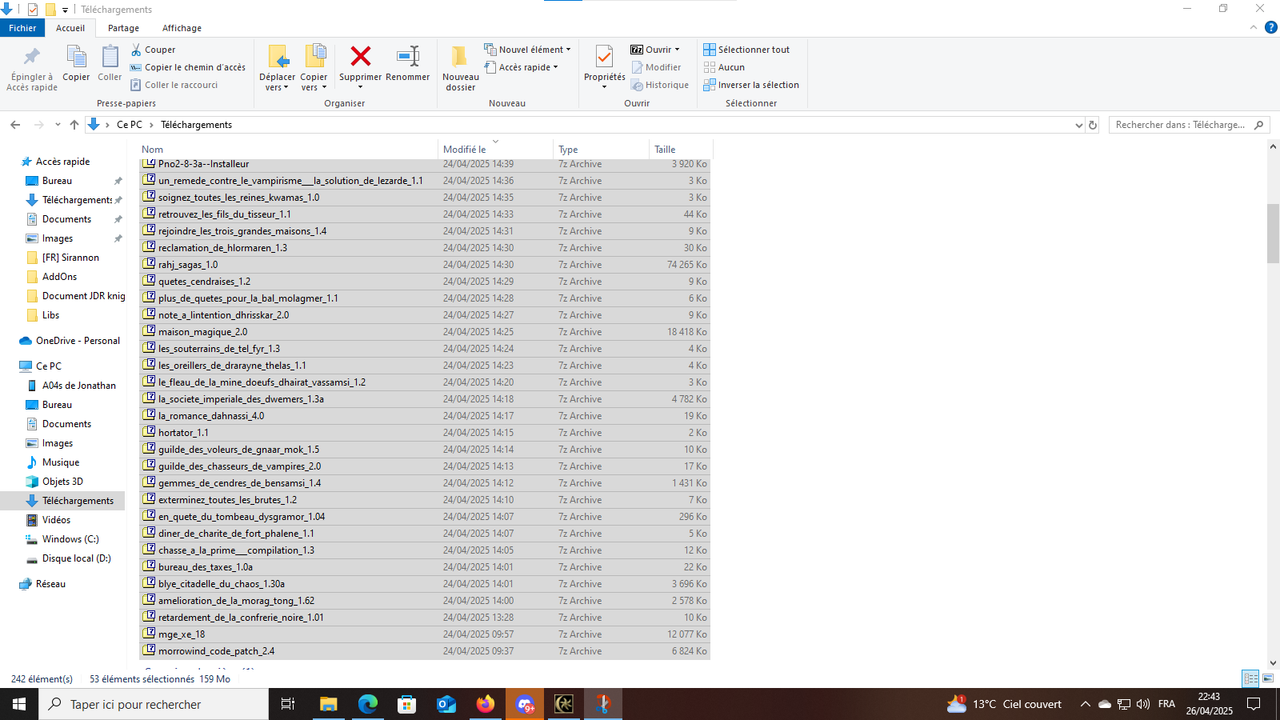
Task: Open the AddOns folder in the sidebar
Action: pos(59,277)
